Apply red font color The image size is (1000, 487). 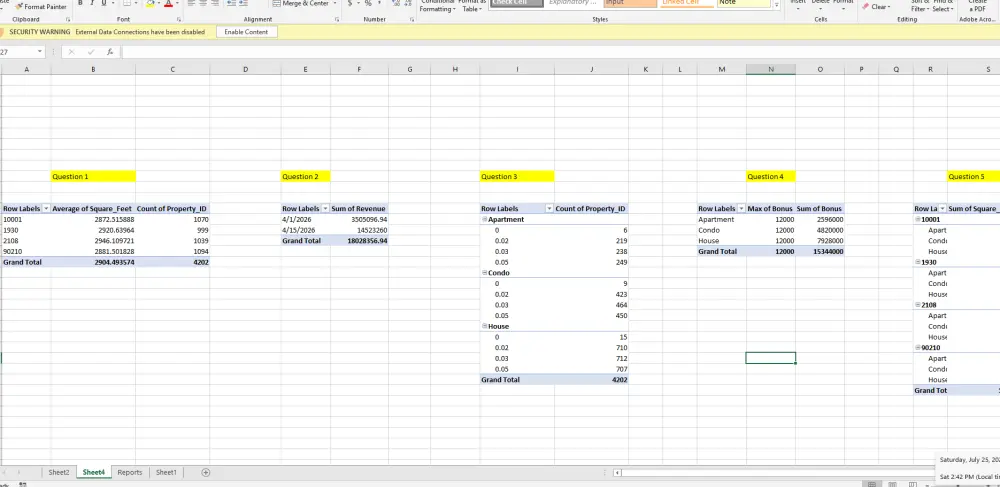tap(168, 3)
